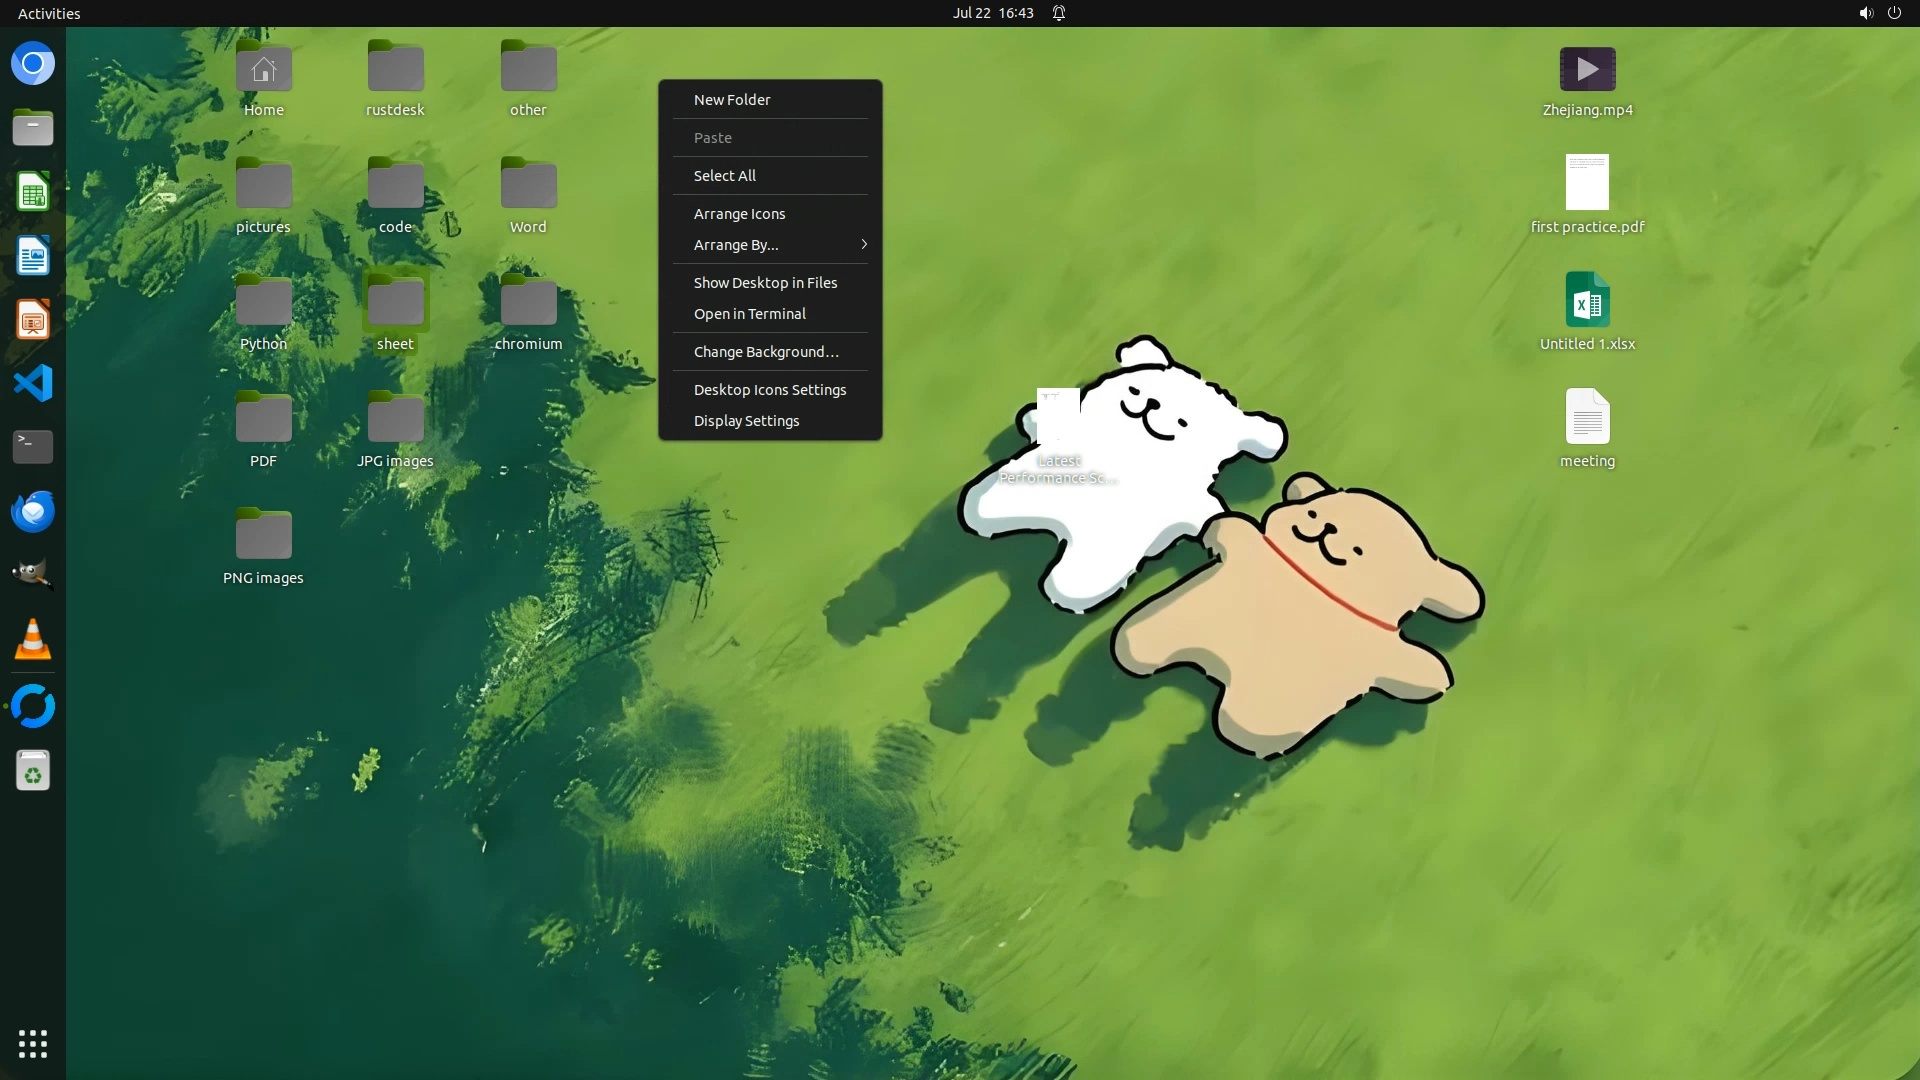Viewport: 1920px width, 1080px height.
Task: Open the Trash icon in dock
Action: (33, 771)
